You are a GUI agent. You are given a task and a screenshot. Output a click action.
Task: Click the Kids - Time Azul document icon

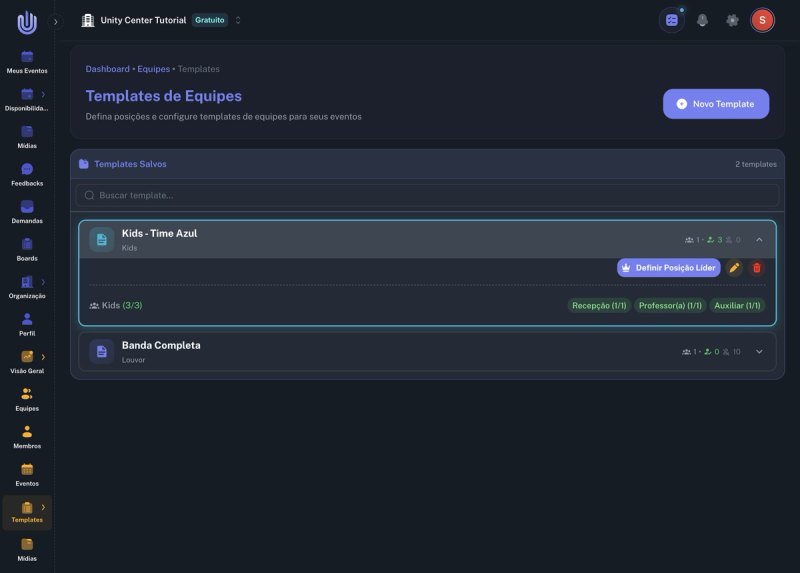point(102,240)
